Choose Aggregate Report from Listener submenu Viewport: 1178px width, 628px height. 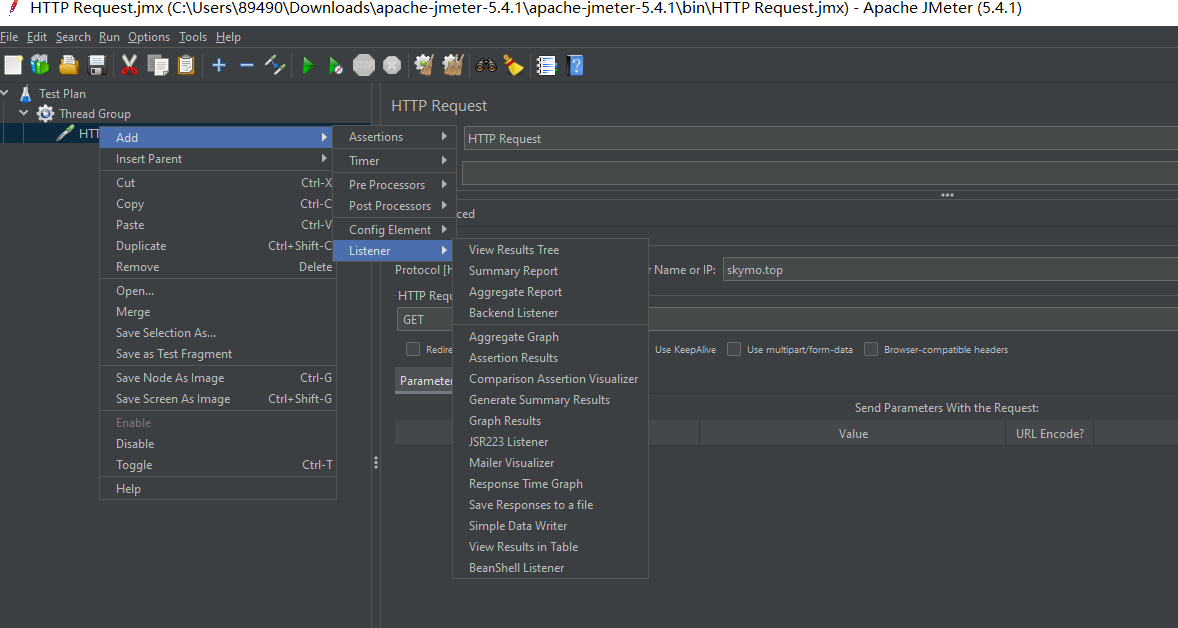[x=515, y=292]
